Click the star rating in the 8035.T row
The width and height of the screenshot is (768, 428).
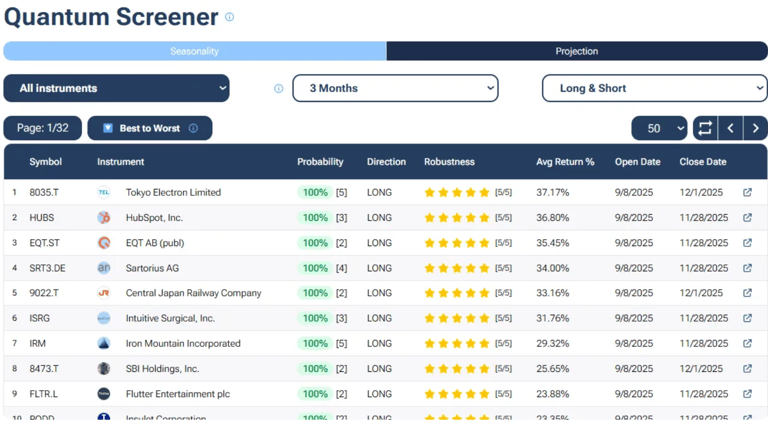coord(457,192)
